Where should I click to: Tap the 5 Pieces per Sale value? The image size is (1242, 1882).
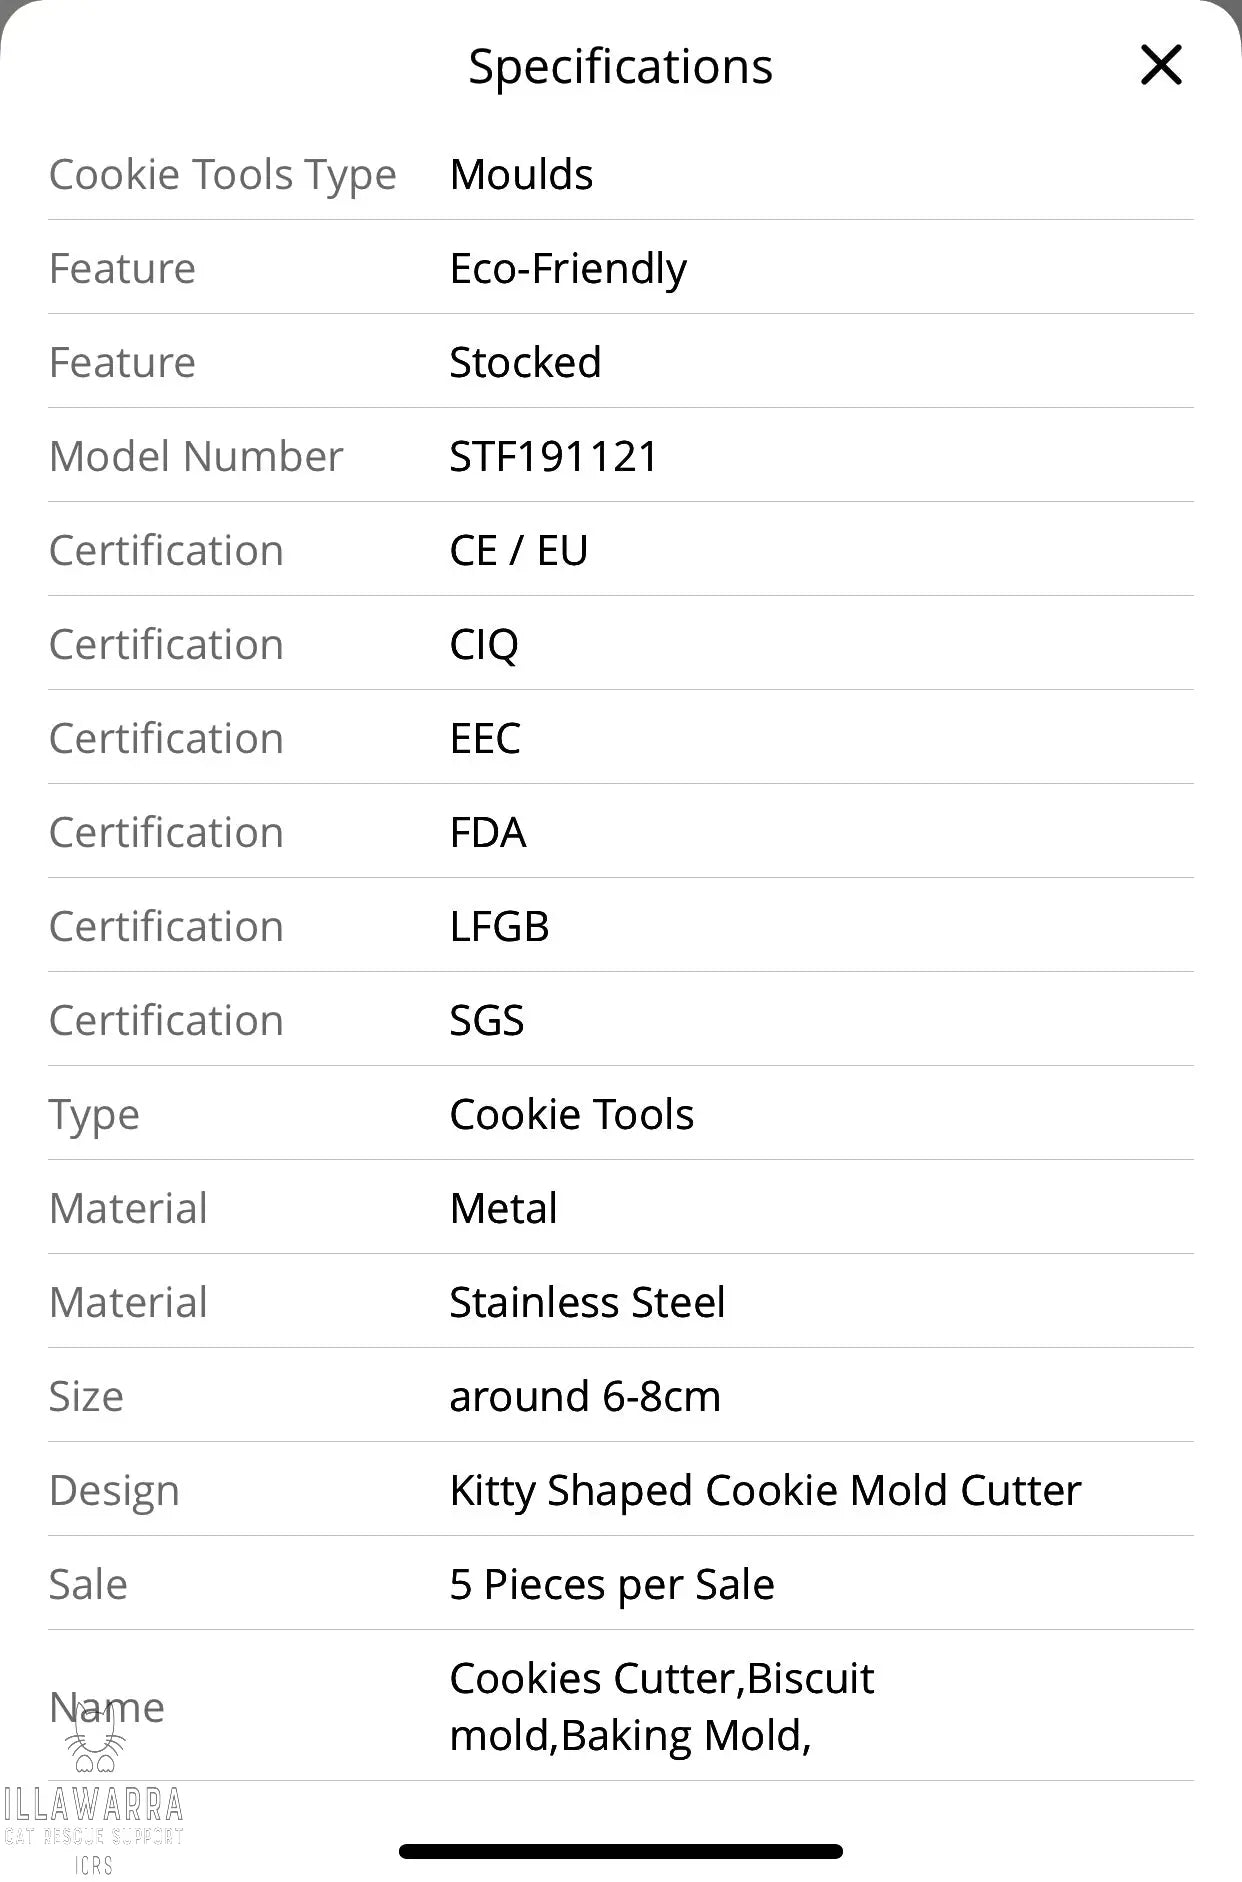click(612, 1585)
